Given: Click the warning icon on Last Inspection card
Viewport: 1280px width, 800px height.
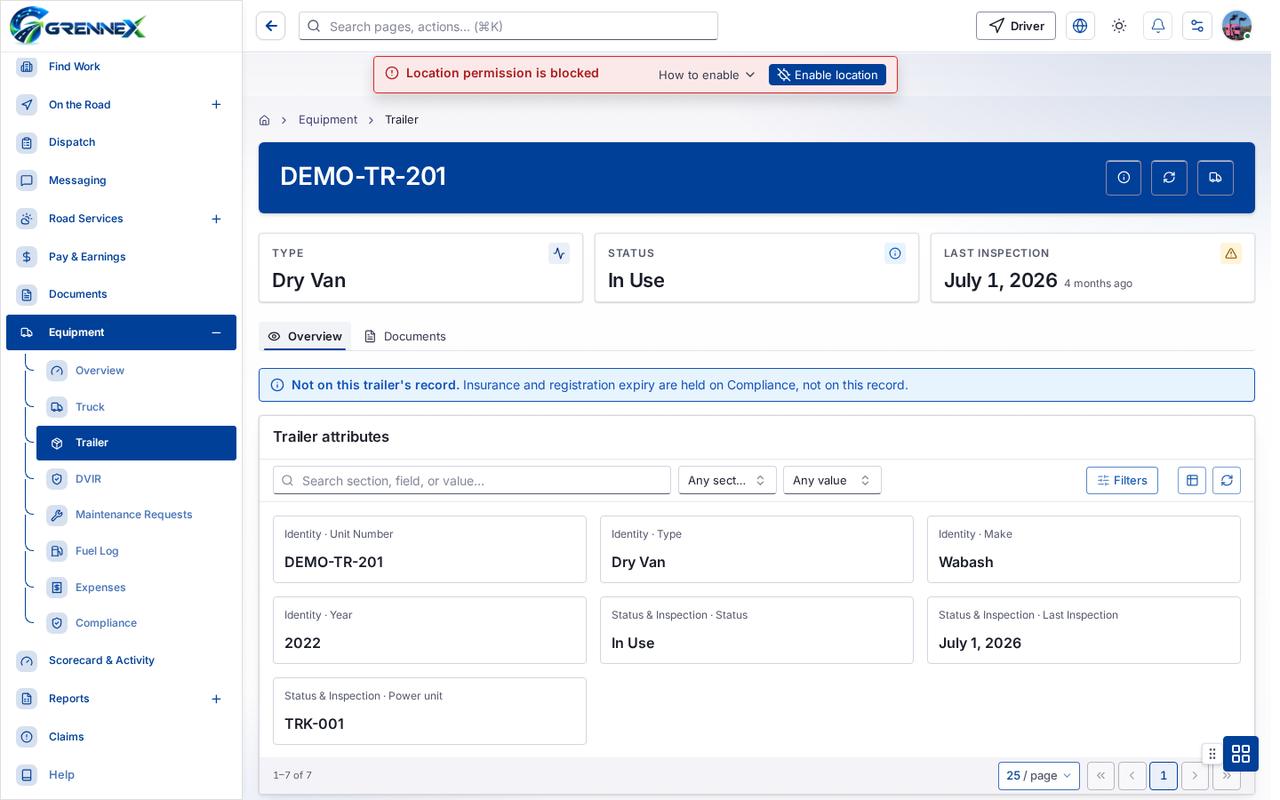Looking at the screenshot, I should pos(1231,253).
